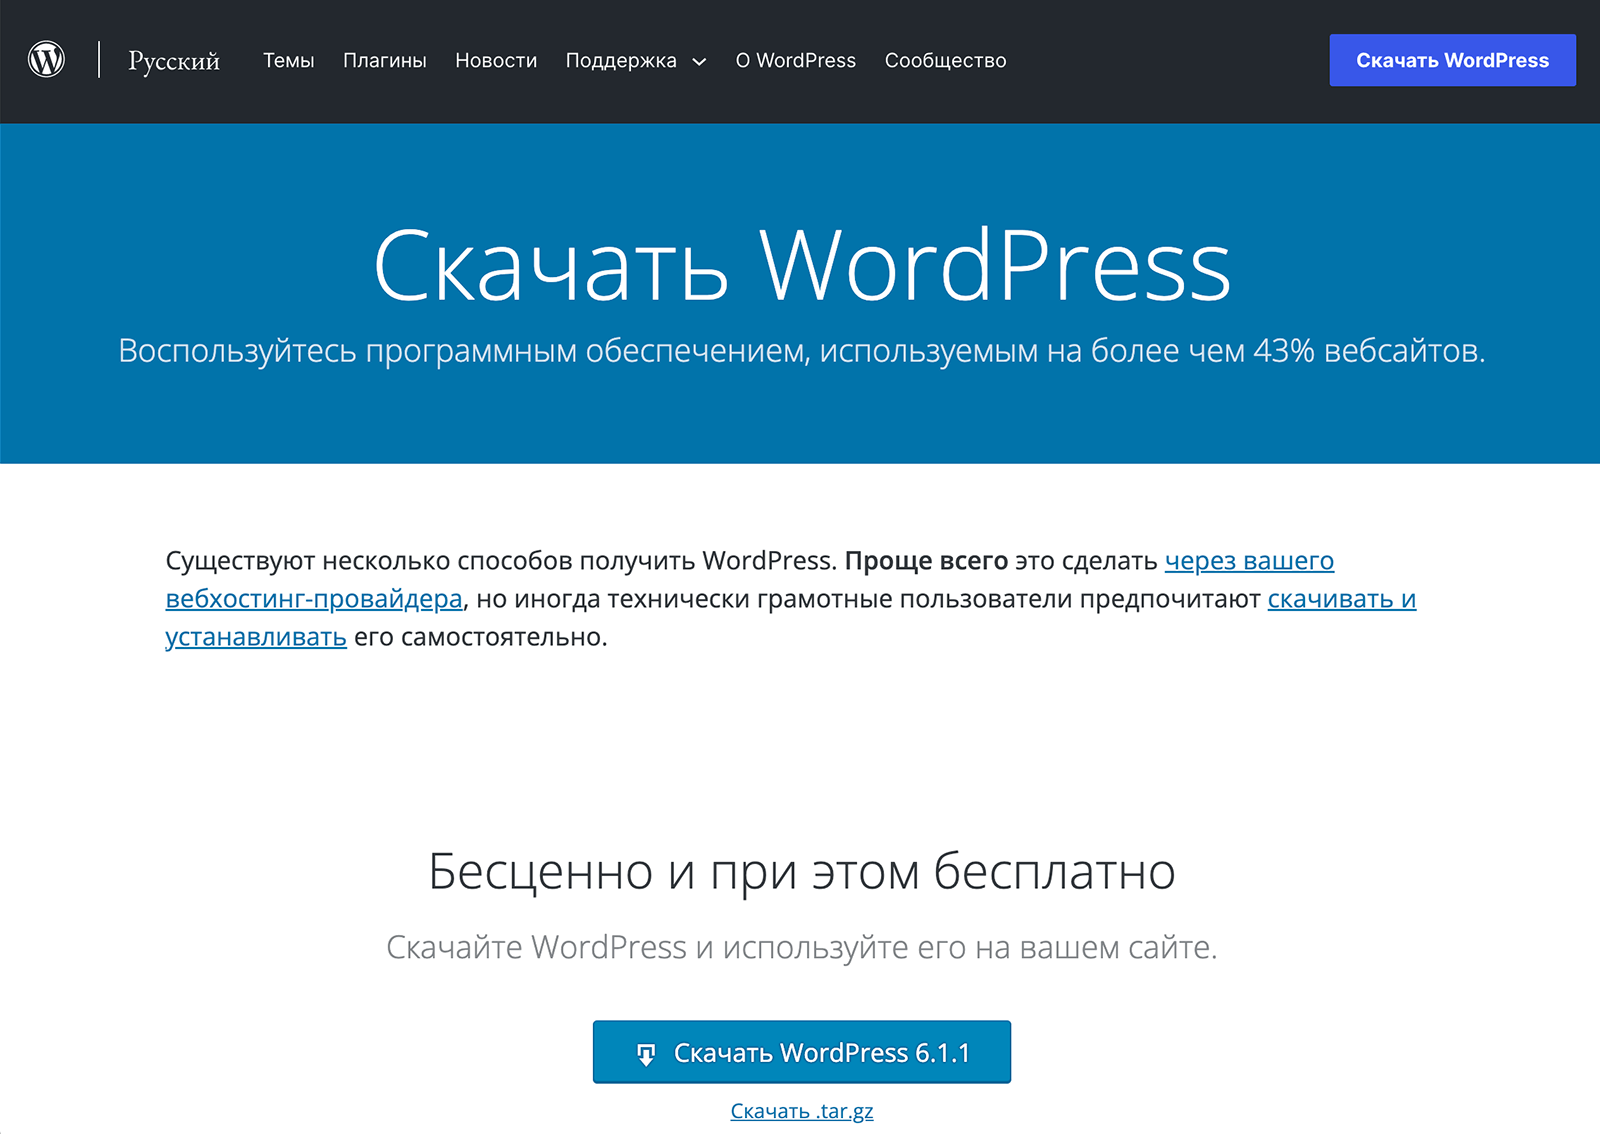Screen dimensions: 1600x1134
Task: Click the bold Проще всего text
Action: coord(926,561)
